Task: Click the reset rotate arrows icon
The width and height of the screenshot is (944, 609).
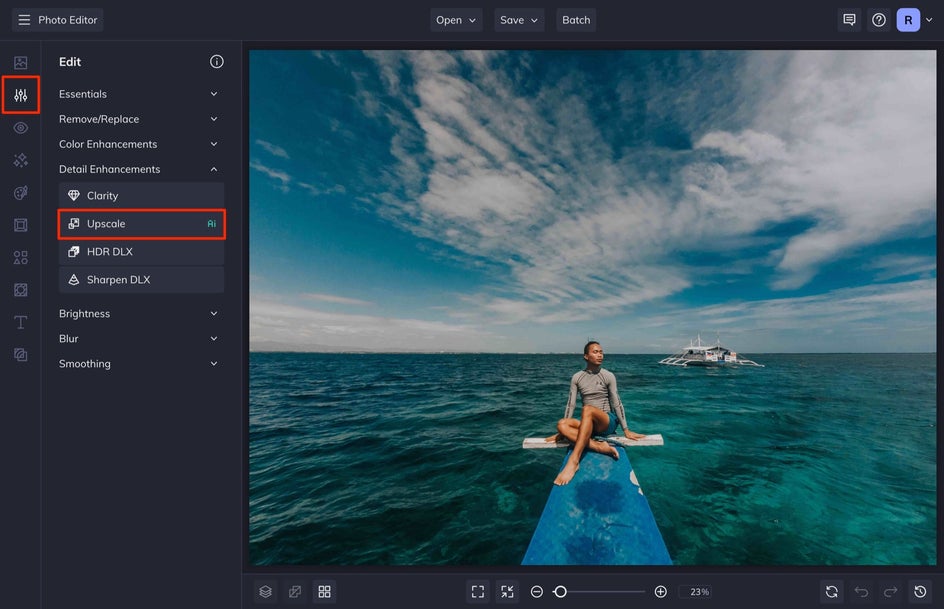Action: [832, 592]
